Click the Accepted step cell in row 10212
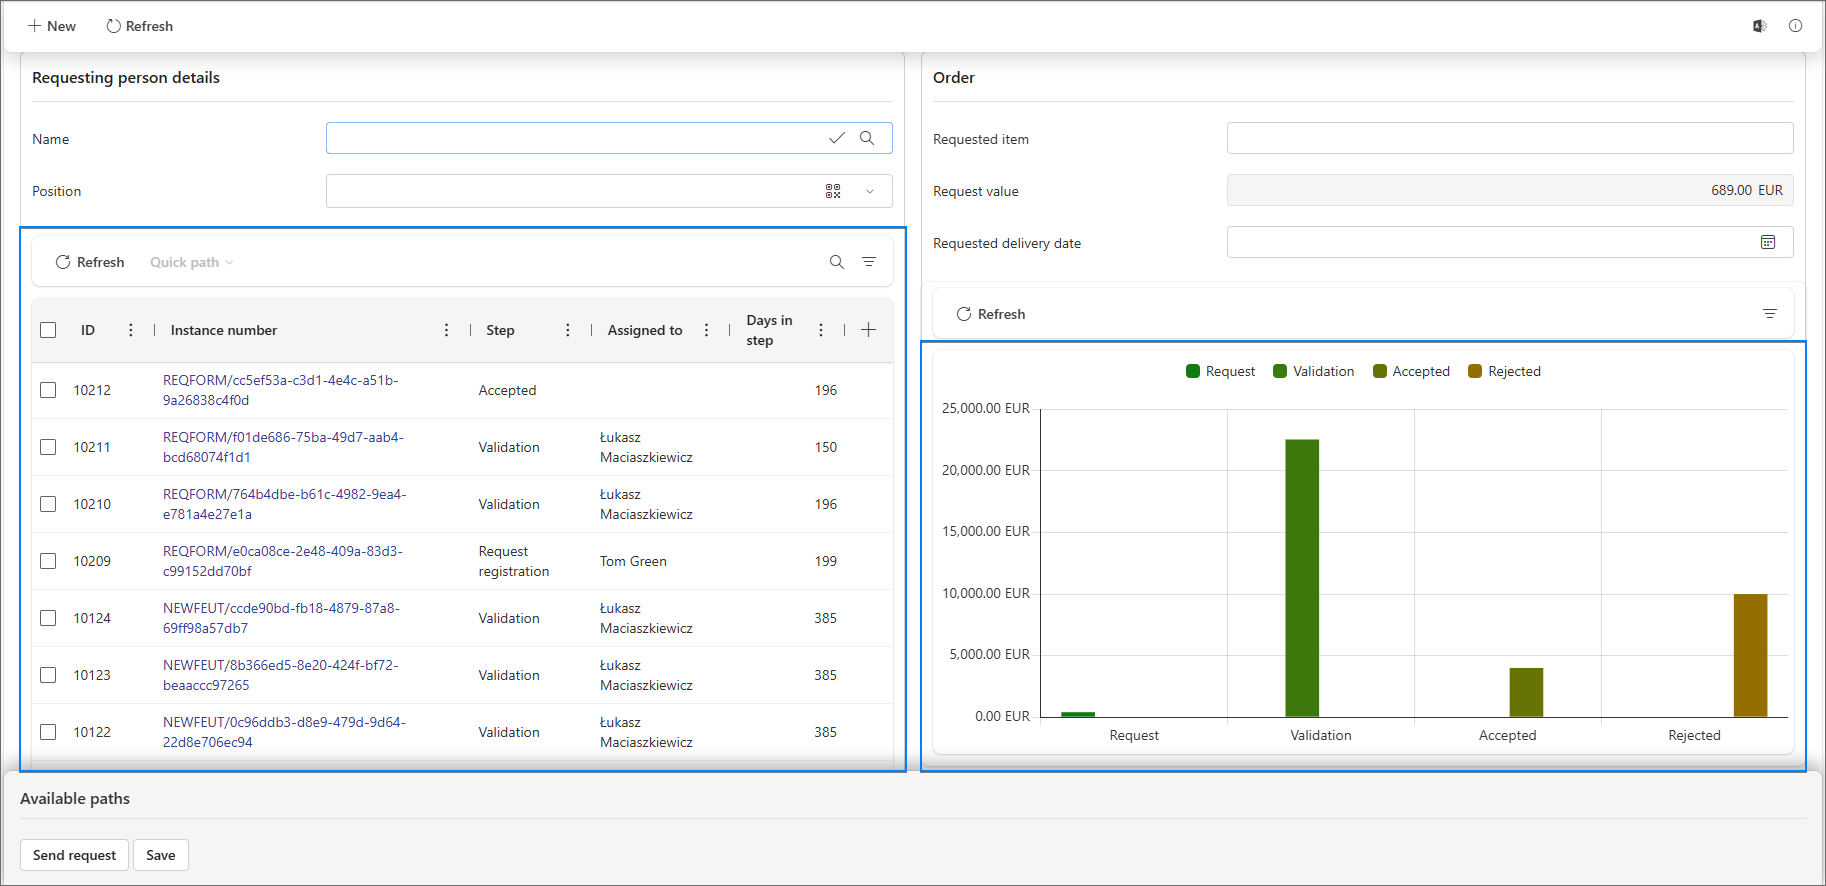 pyautogui.click(x=507, y=390)
